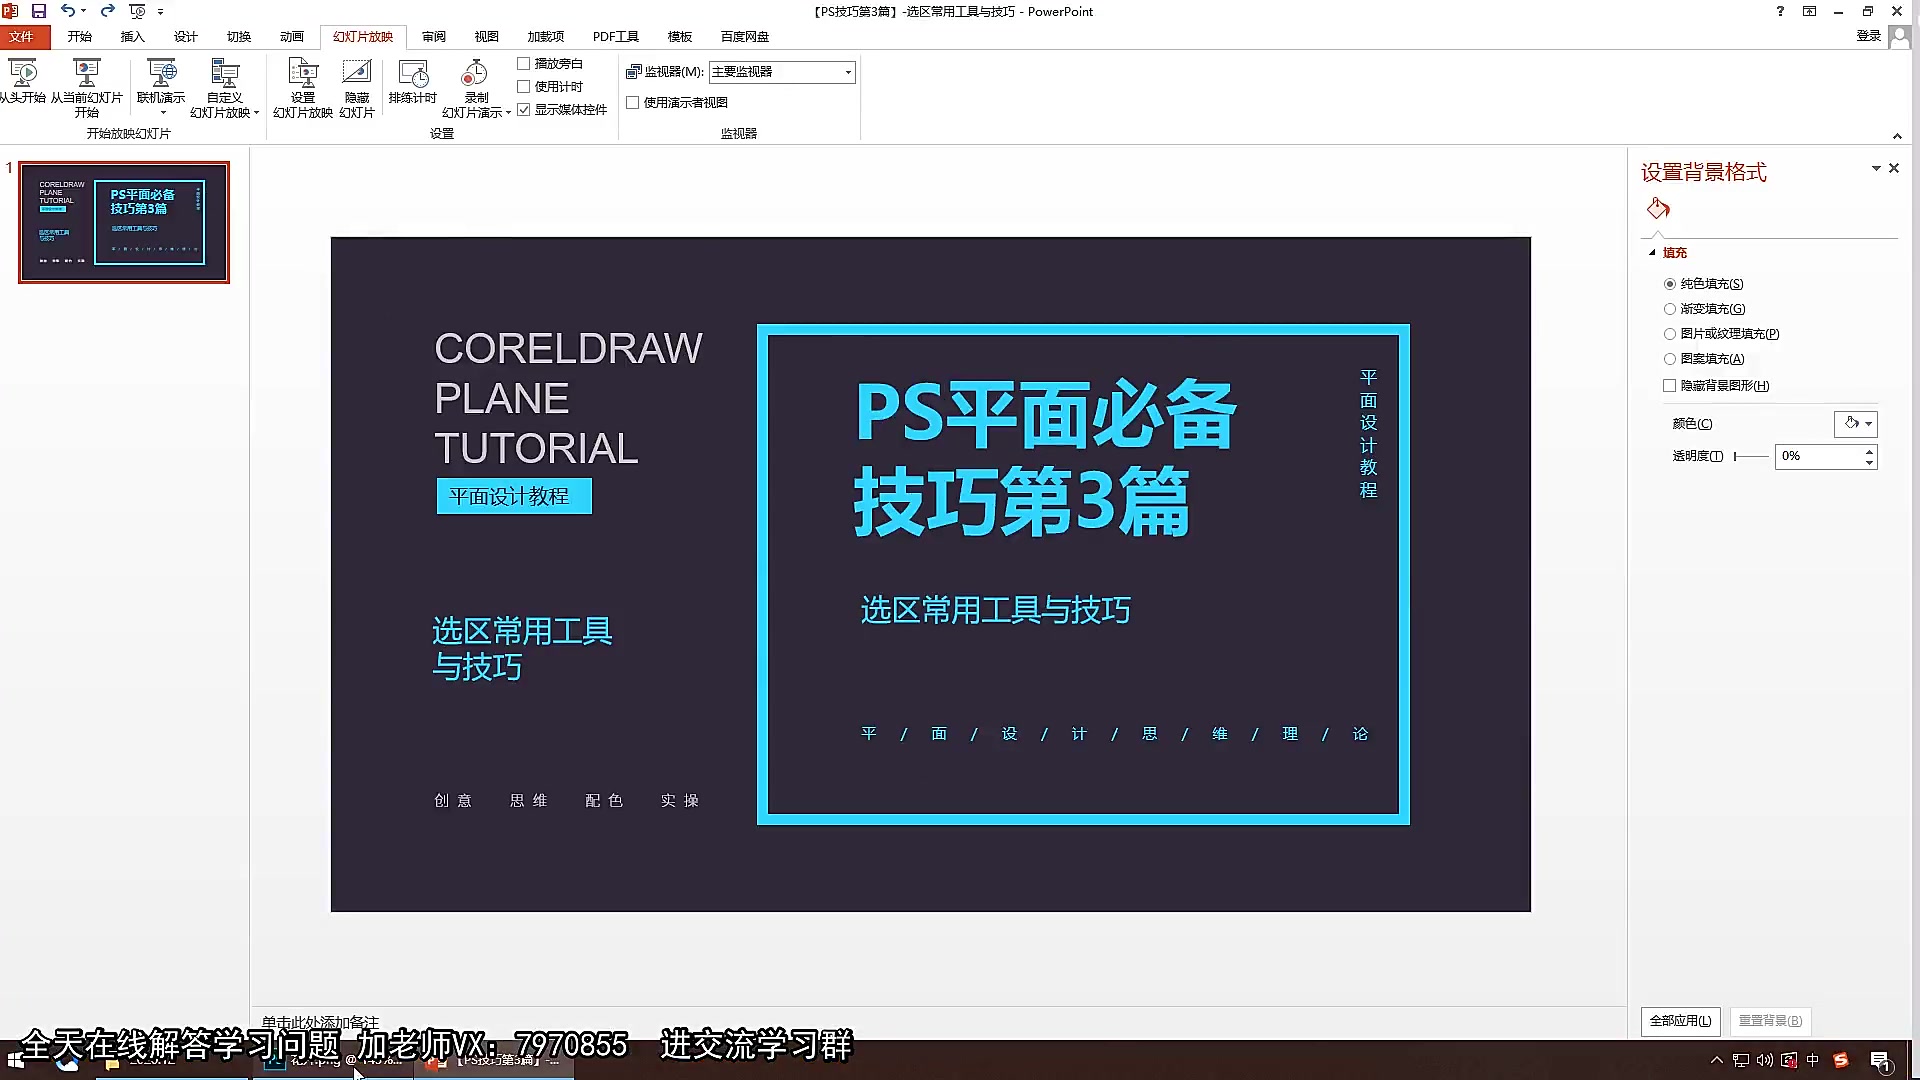Switch to the 设计 Design tab
The image size is (1920, 1080).
[x=186, y=36]
